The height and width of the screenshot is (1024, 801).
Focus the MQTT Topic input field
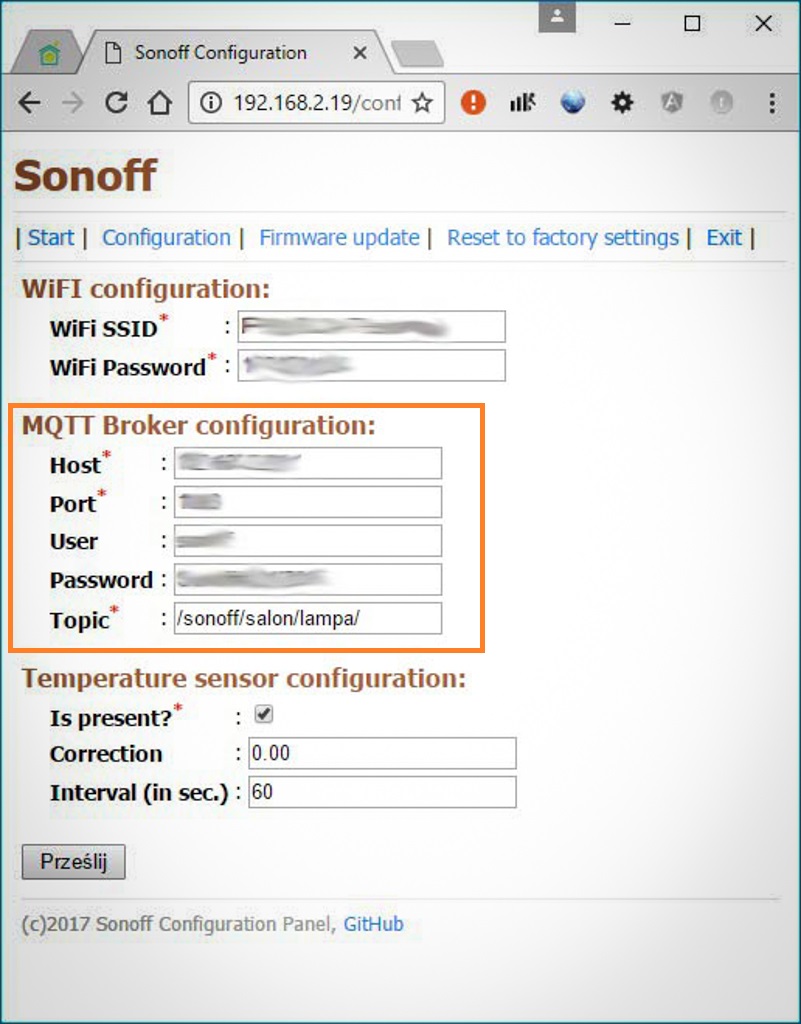click(x=307, y=618)
